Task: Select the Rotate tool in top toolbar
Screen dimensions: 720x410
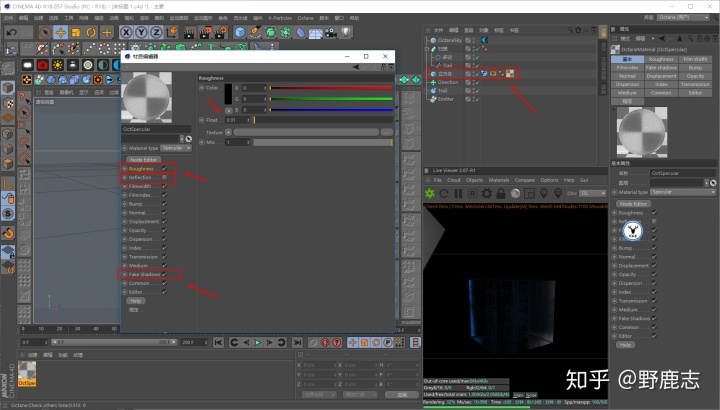Action: pos(91,32)
